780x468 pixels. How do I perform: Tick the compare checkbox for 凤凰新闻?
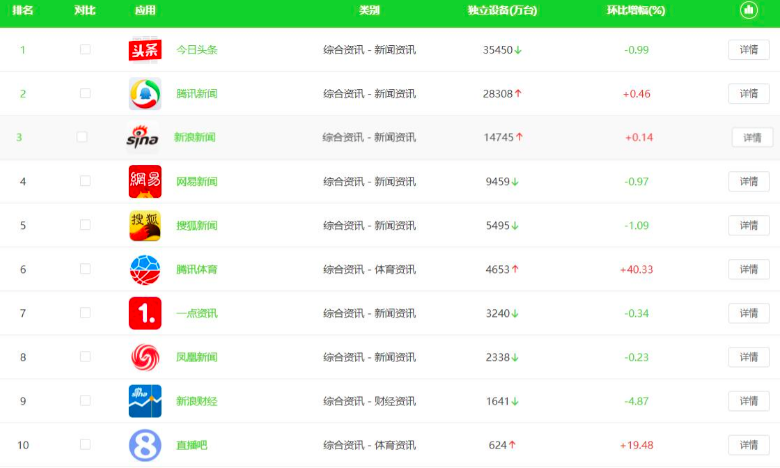pos(85,357)
